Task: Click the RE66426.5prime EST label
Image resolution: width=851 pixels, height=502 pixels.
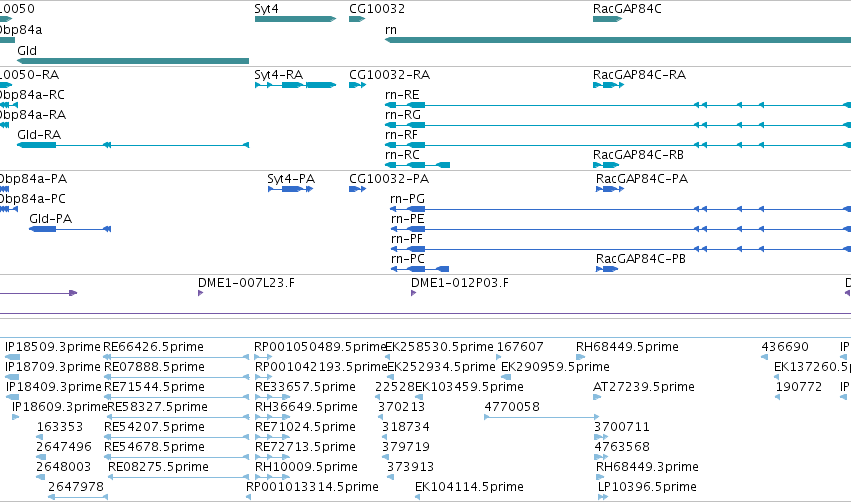Action: [154, 347]
